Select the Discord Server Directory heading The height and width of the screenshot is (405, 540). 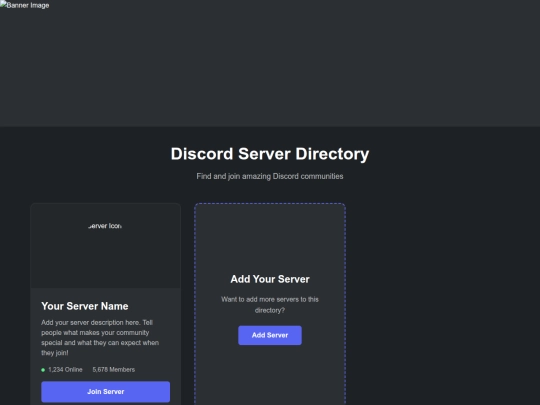pos(270,154)
